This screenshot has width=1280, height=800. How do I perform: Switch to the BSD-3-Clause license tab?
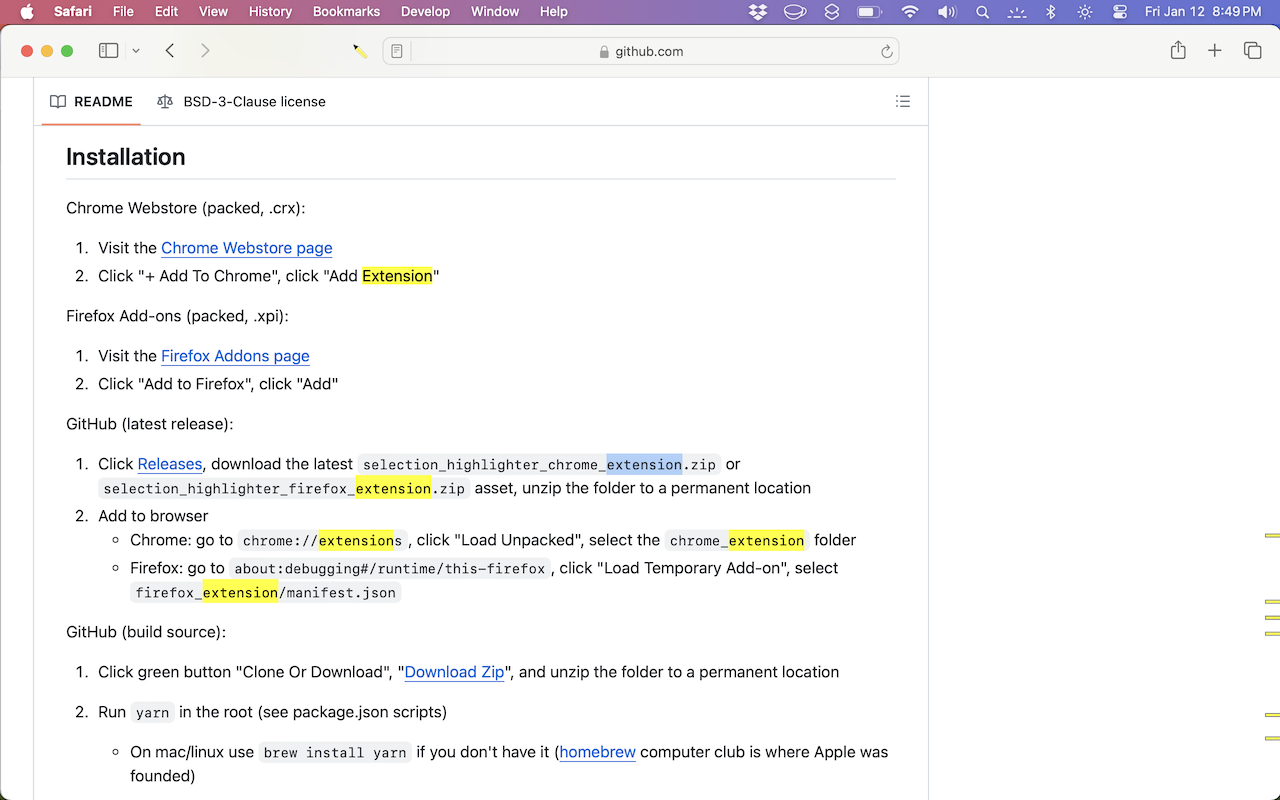[x=242, y=101]
